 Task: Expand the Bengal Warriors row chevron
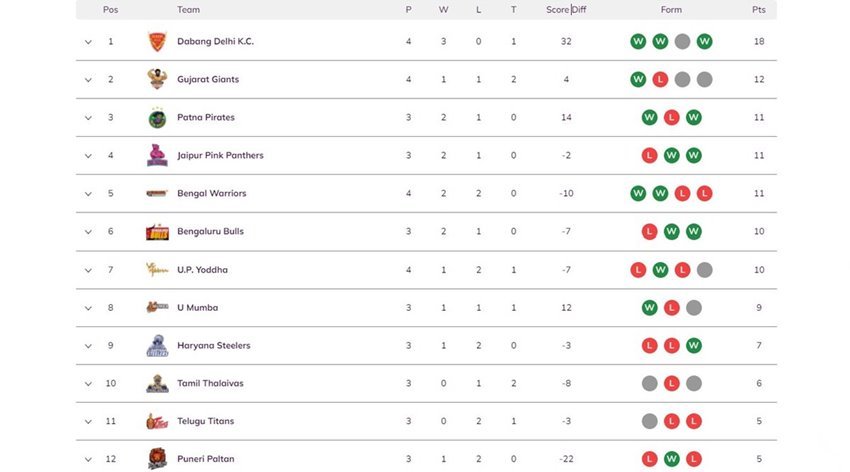88,194
